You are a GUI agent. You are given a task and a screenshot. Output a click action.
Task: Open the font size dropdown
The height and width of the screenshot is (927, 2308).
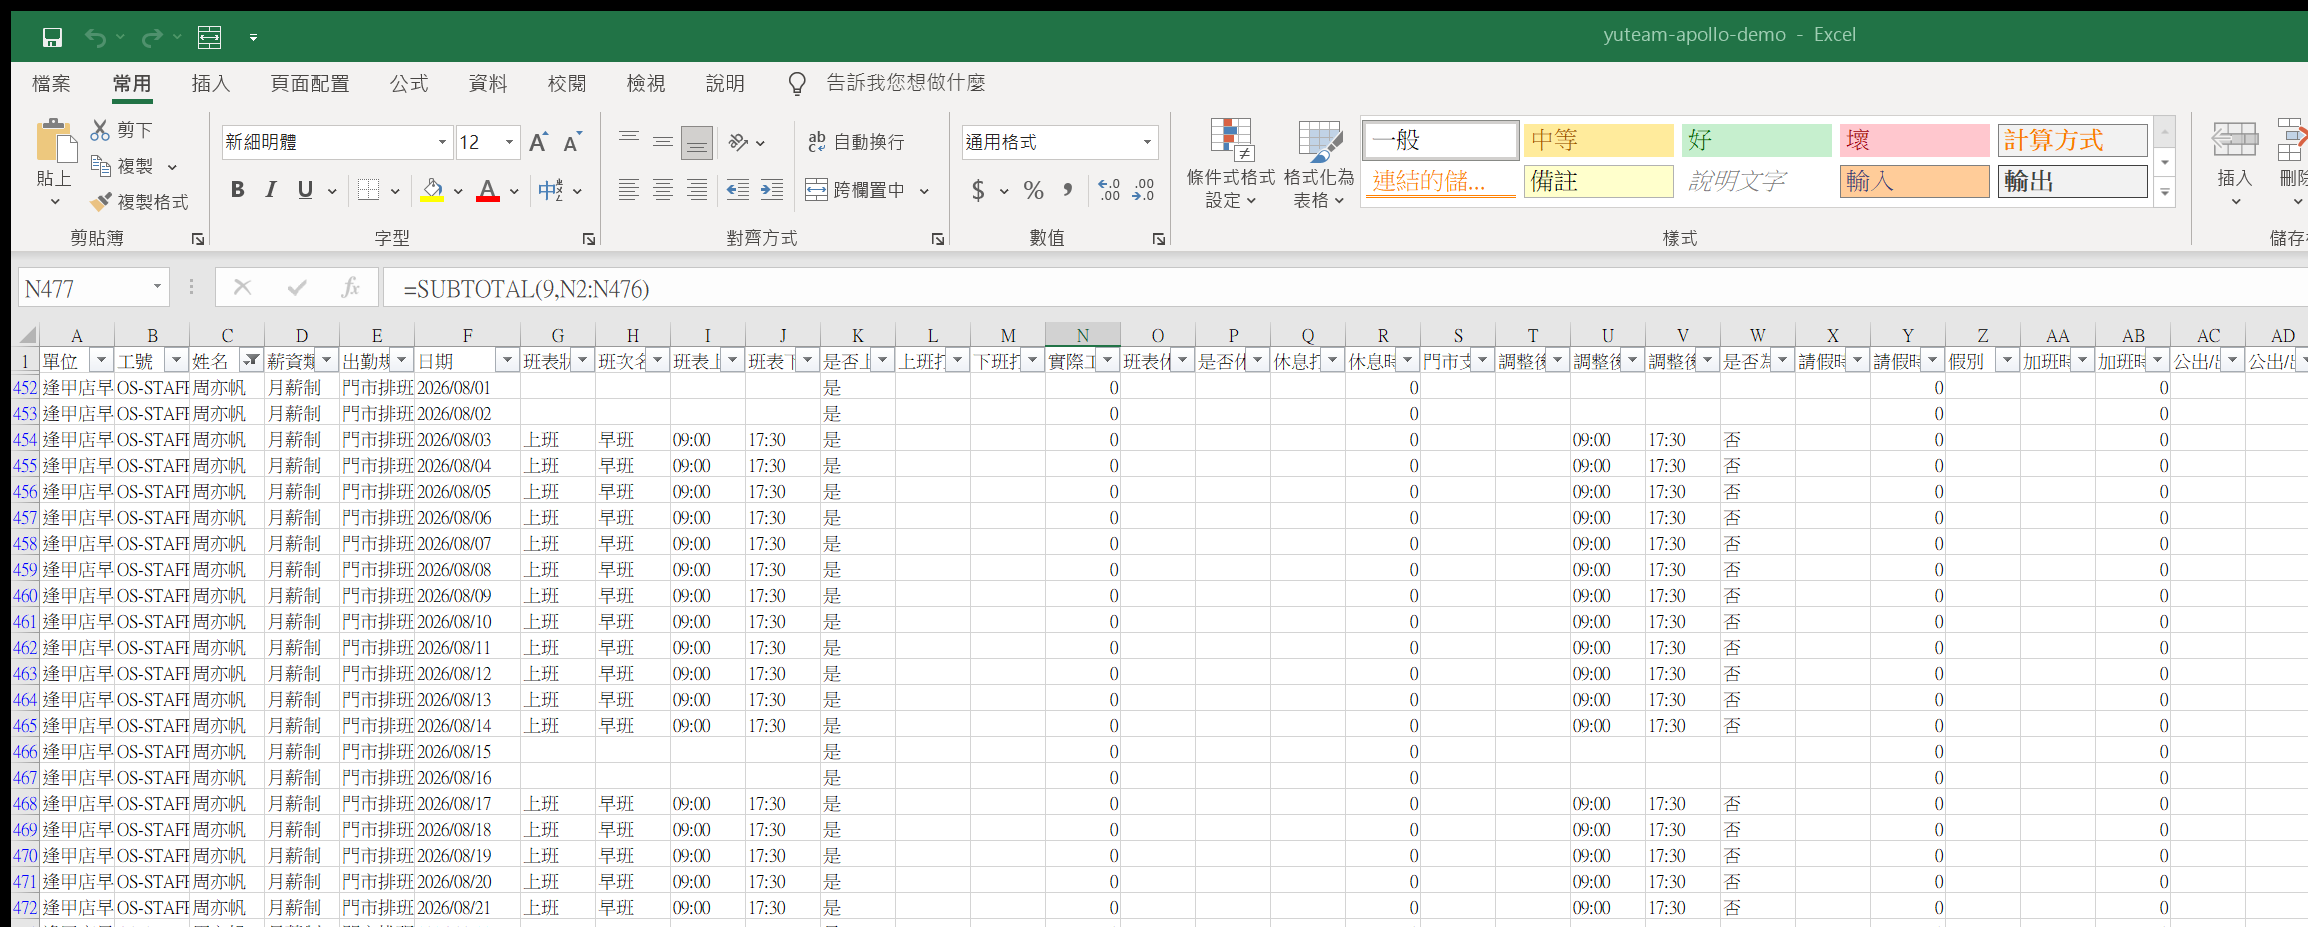point(509,142)
